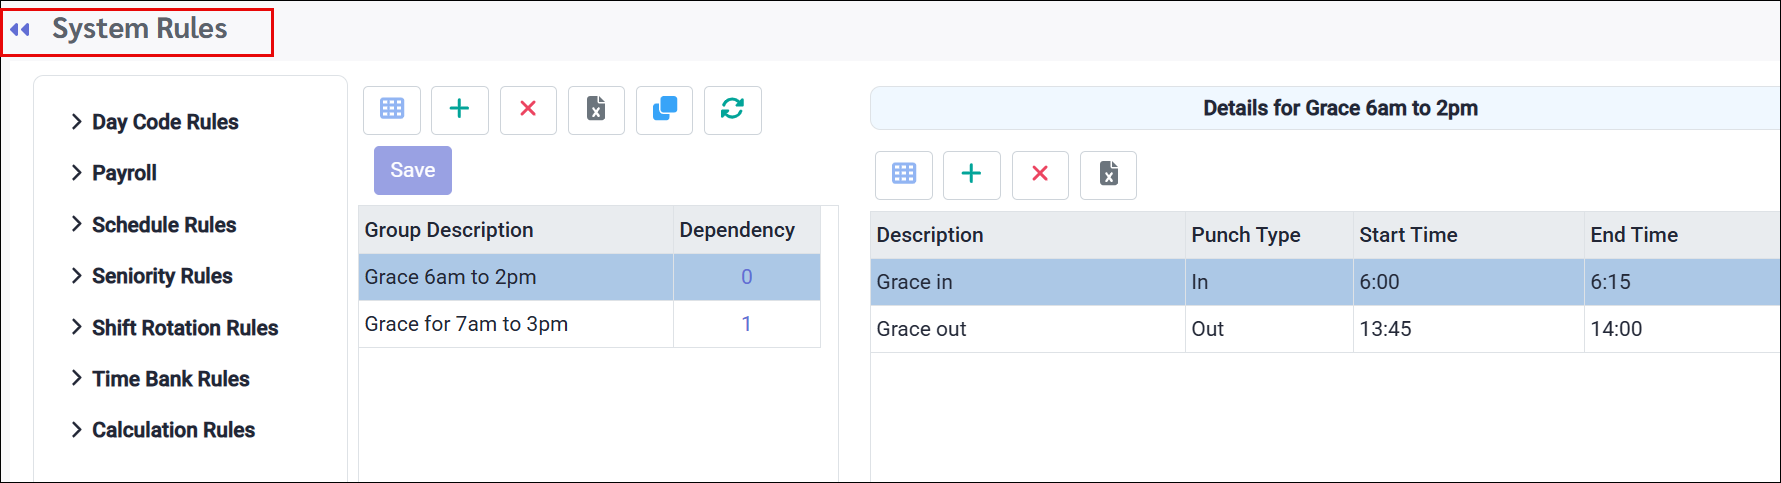The width and height of the screenshot is (1781, 483).
Task: Delete the selected detail row with the red X icon
Action: (x=1040, y=175)
